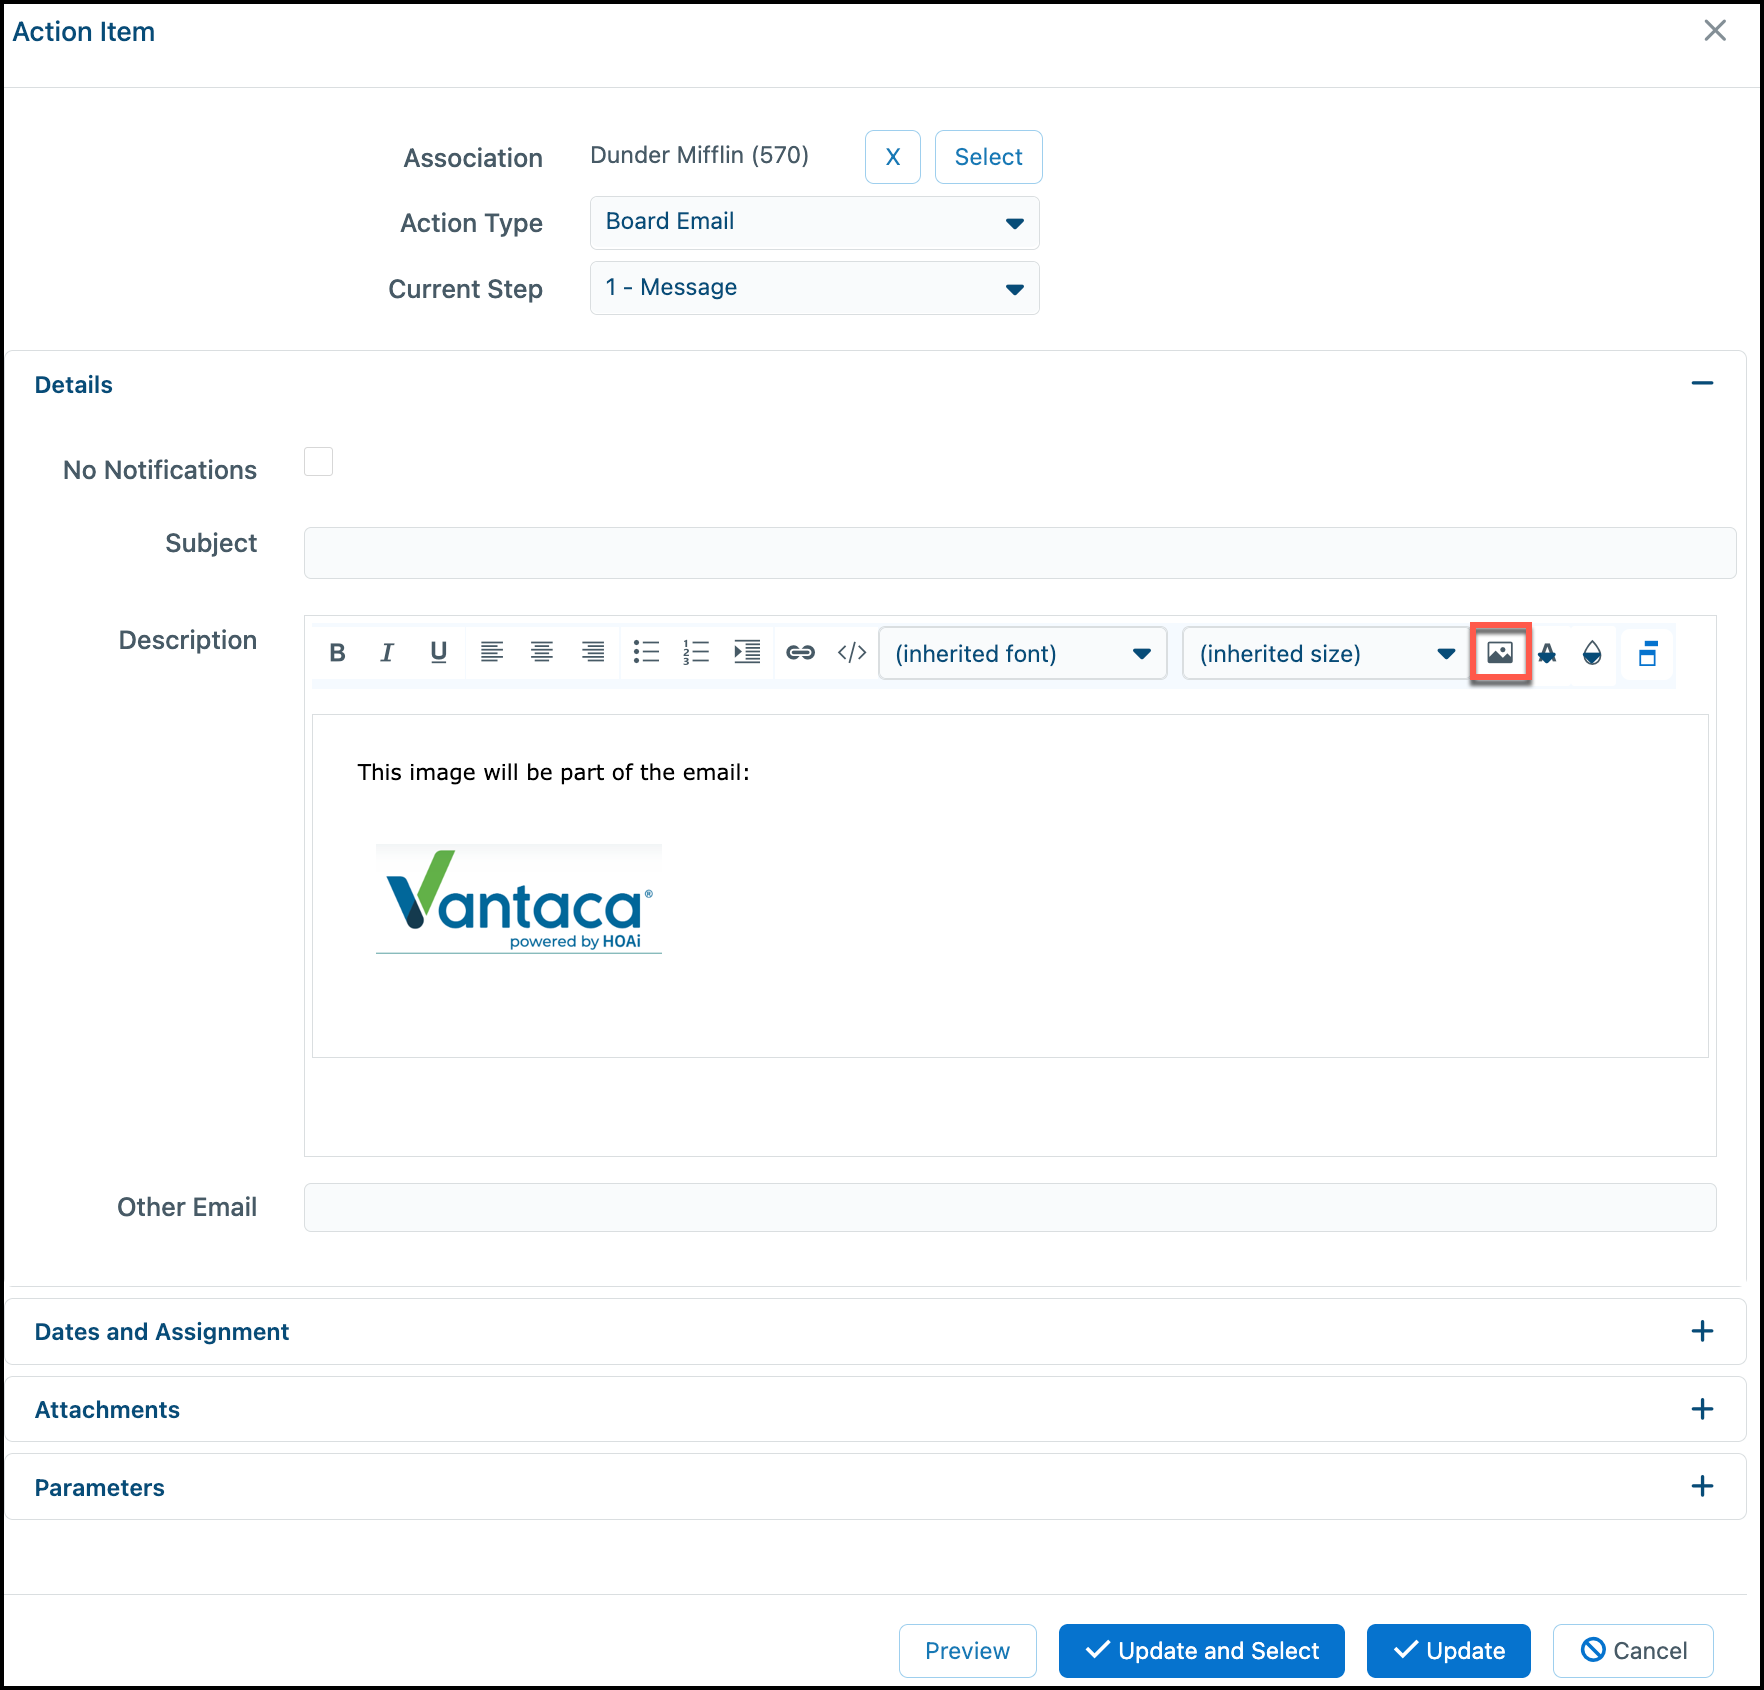Screen dimensions: 1764x1690
Task: Click into the Subject field
Action: [x=1019, y=553]
